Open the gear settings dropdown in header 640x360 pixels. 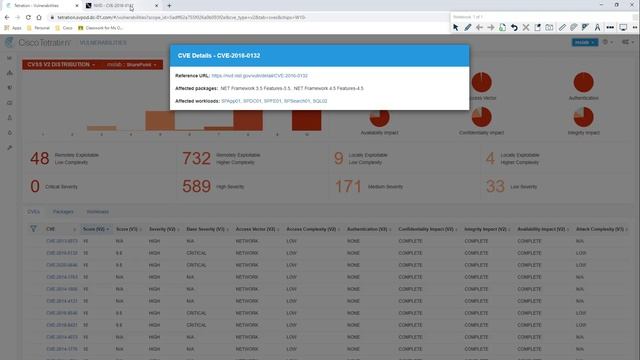607,42
